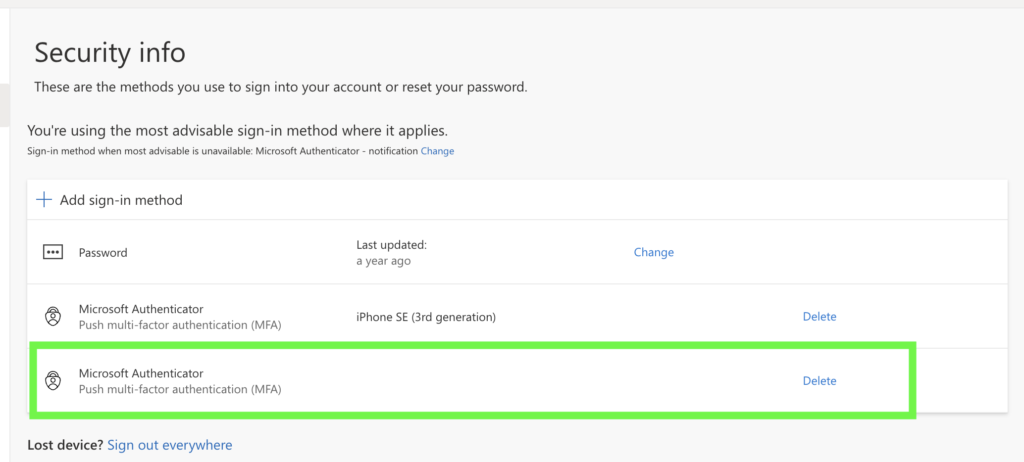Screen dimensions: 1024x462
Task: Click Microsoft Authenticator title in the highlighted row
Action: pos(141,373)
